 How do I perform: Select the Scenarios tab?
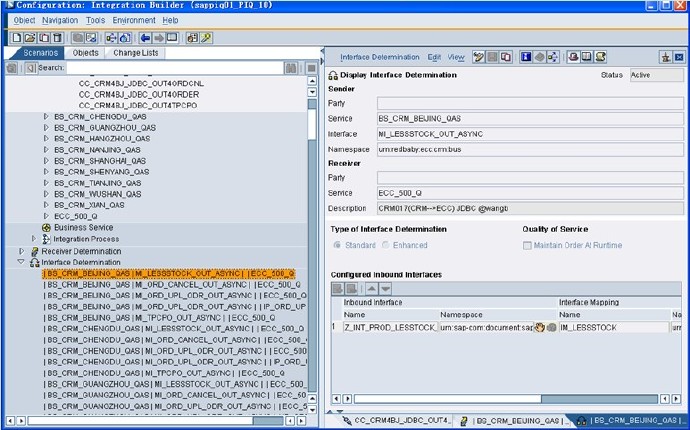pos(40,53)
